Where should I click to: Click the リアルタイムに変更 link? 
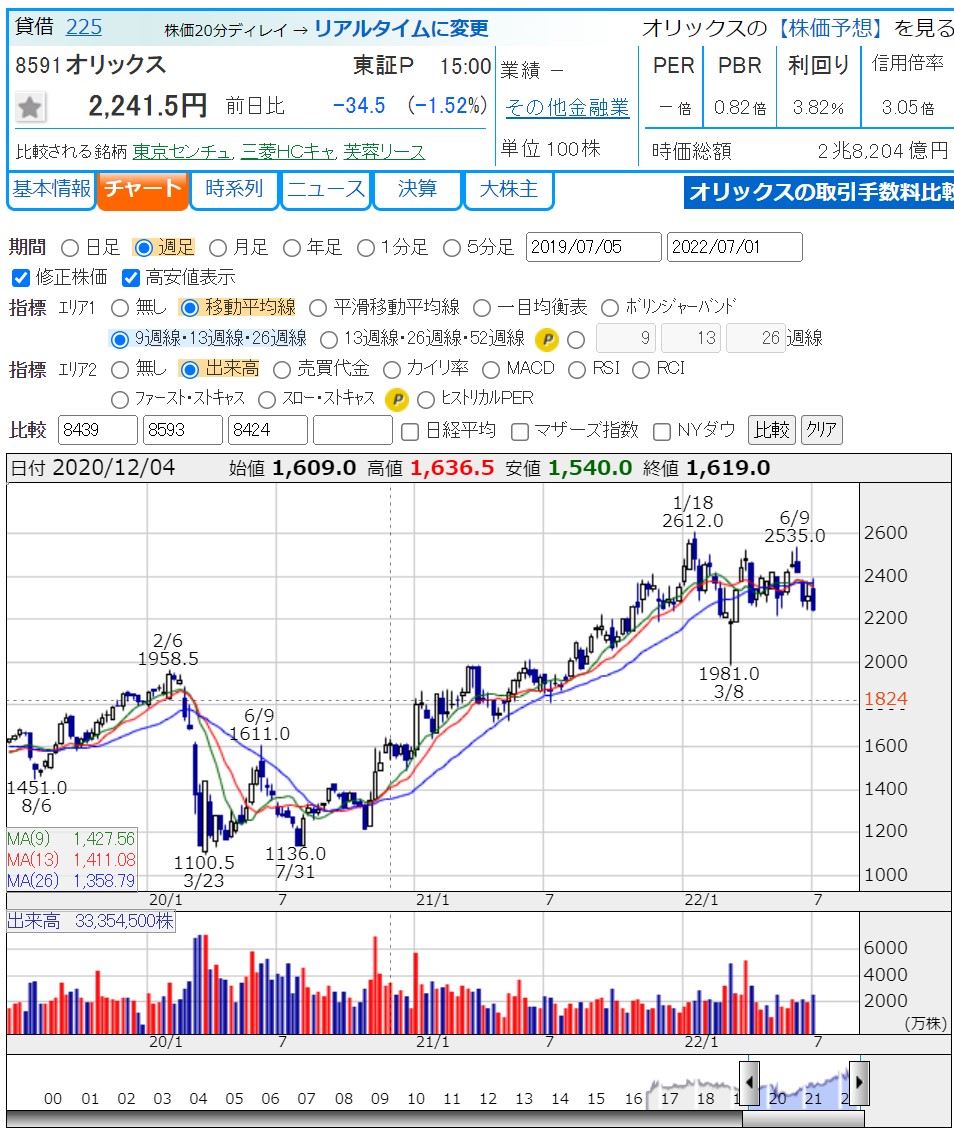pos(403,28)
